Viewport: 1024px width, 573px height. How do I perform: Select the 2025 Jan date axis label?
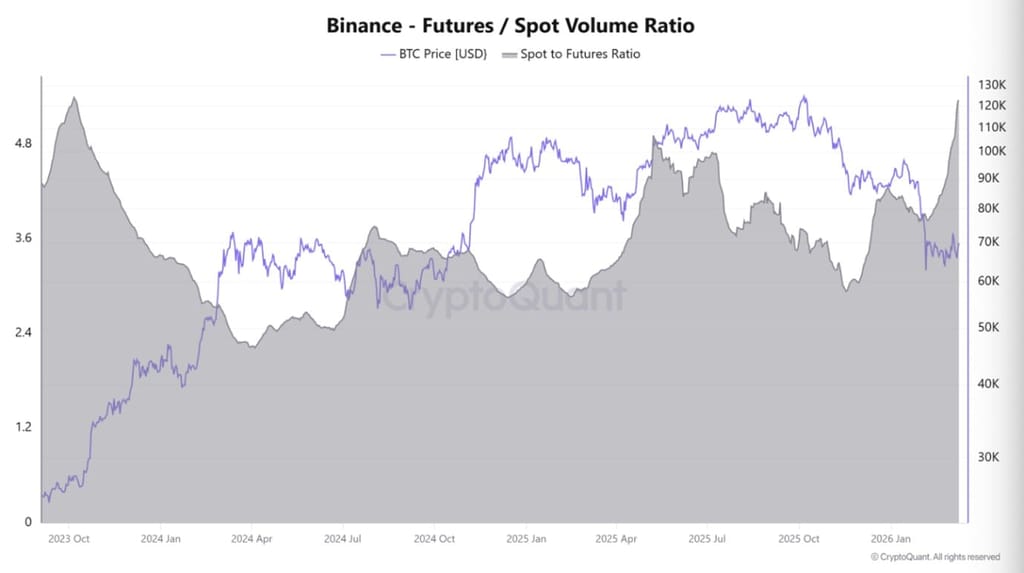click(x=526, y=539)
